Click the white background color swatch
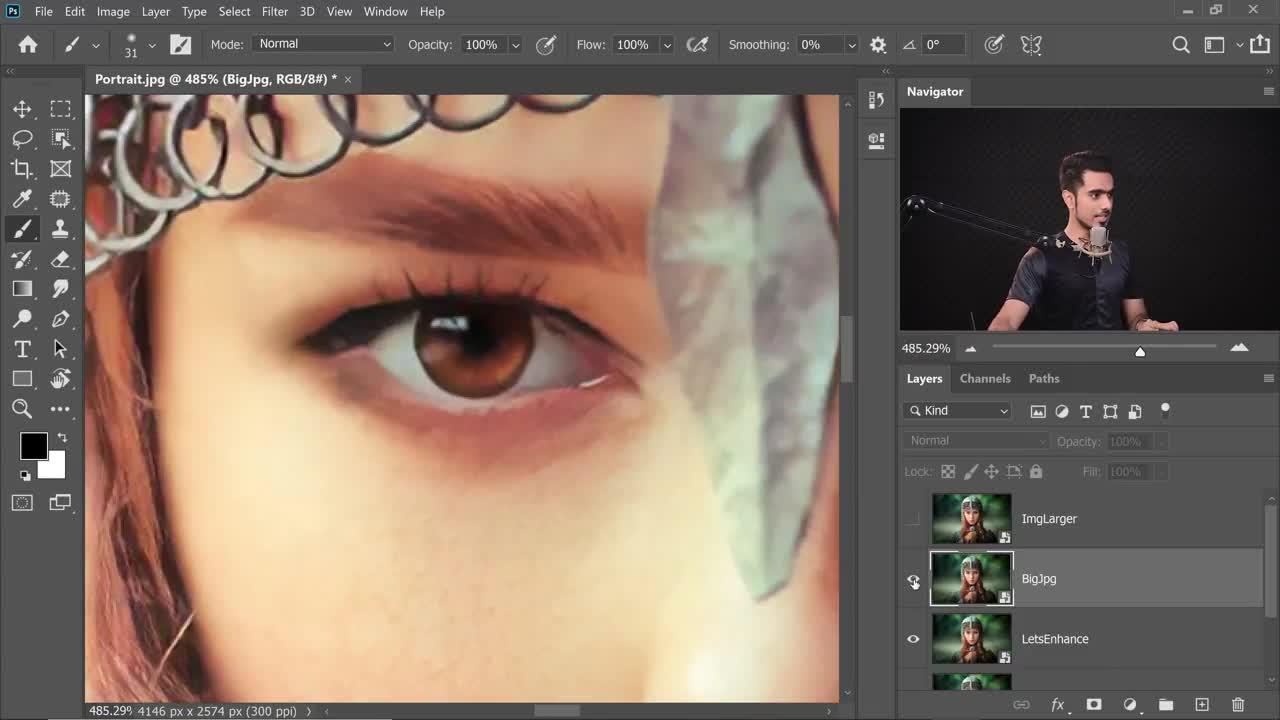Image resolution: width=1280 pixels, height=720 pixels. [55, 469]
